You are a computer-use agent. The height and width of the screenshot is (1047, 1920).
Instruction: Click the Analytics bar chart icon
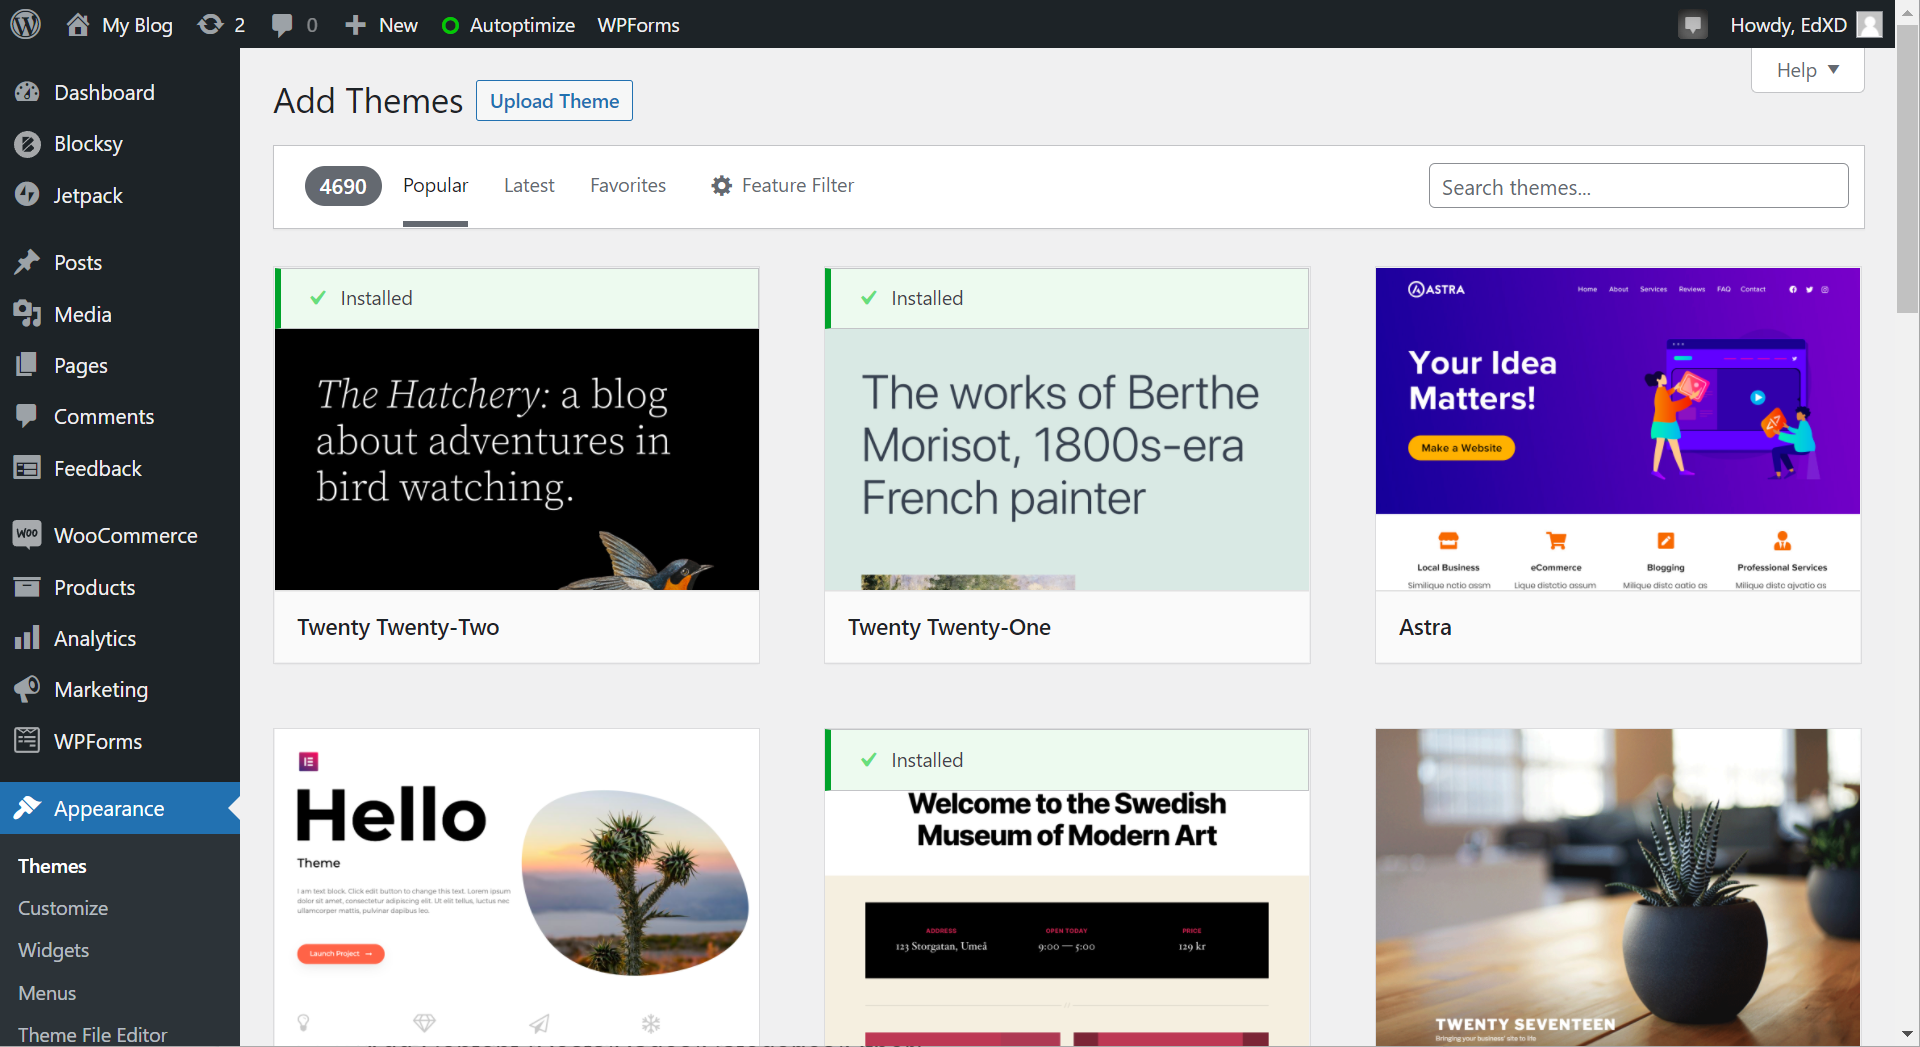click(x=27, y=638)
